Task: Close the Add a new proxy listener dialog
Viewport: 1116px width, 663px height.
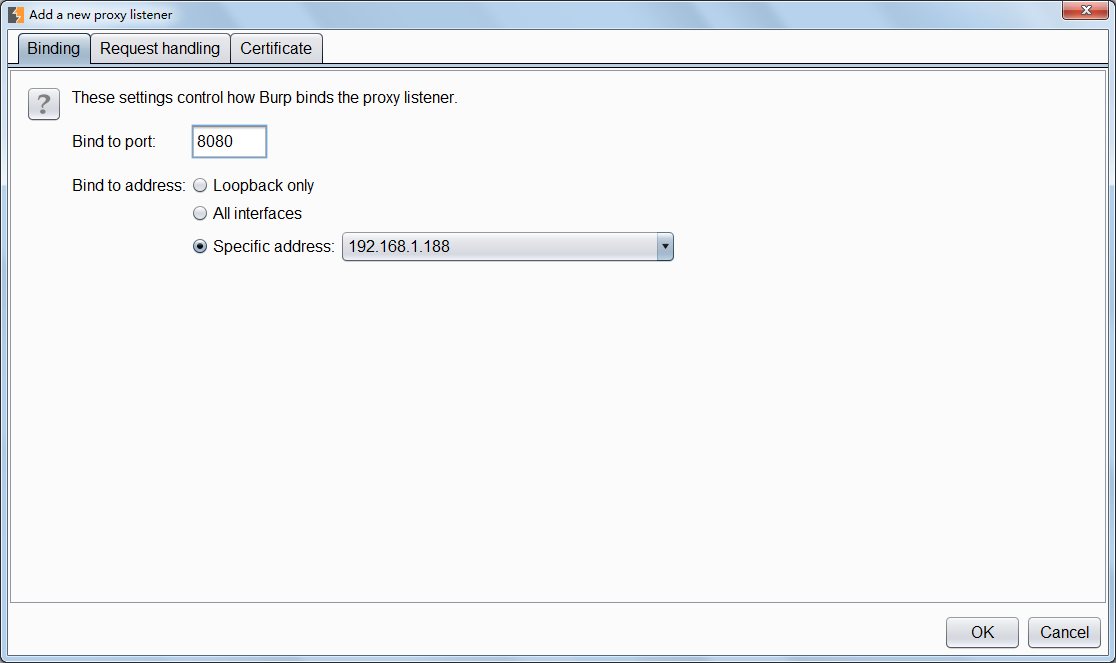Action: pos(1086,9)
